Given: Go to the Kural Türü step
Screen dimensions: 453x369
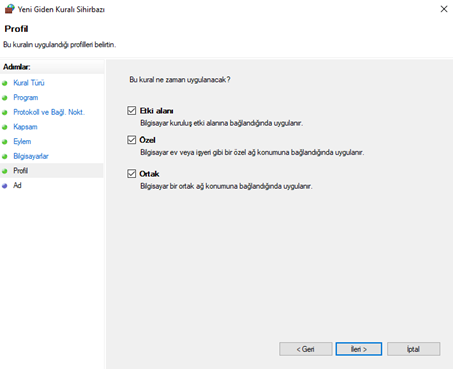Looking at the screenshot, I should tap(29, 83).
